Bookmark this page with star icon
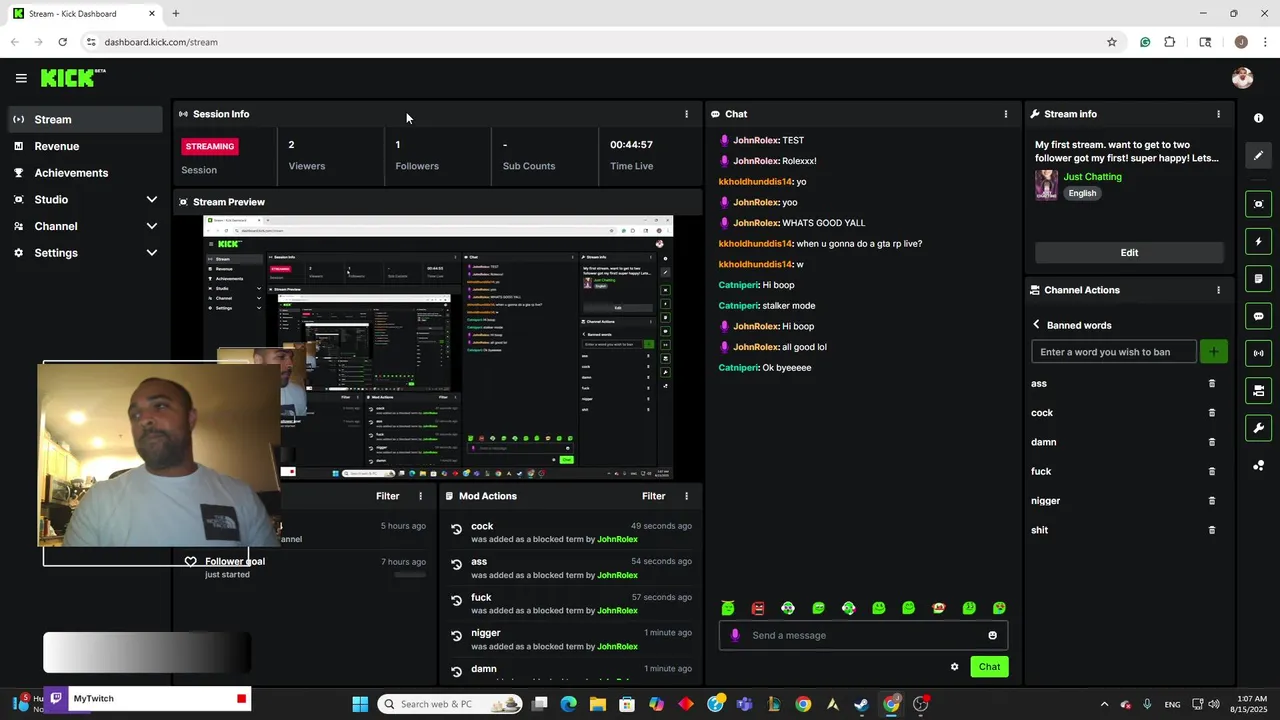Screen dimensions: 1280x720 point(1111,42)
